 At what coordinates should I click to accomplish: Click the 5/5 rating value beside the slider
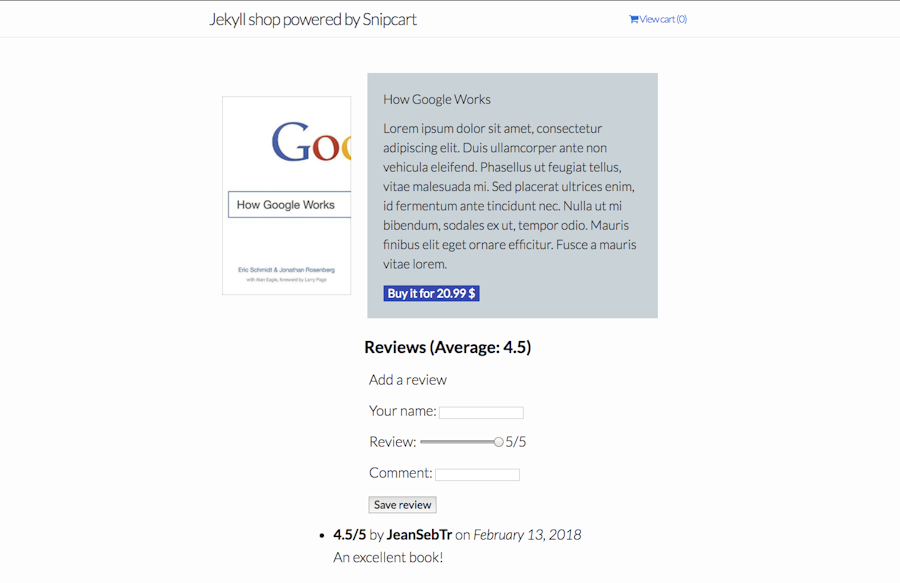pyautogui.click(x=515, y=442)
